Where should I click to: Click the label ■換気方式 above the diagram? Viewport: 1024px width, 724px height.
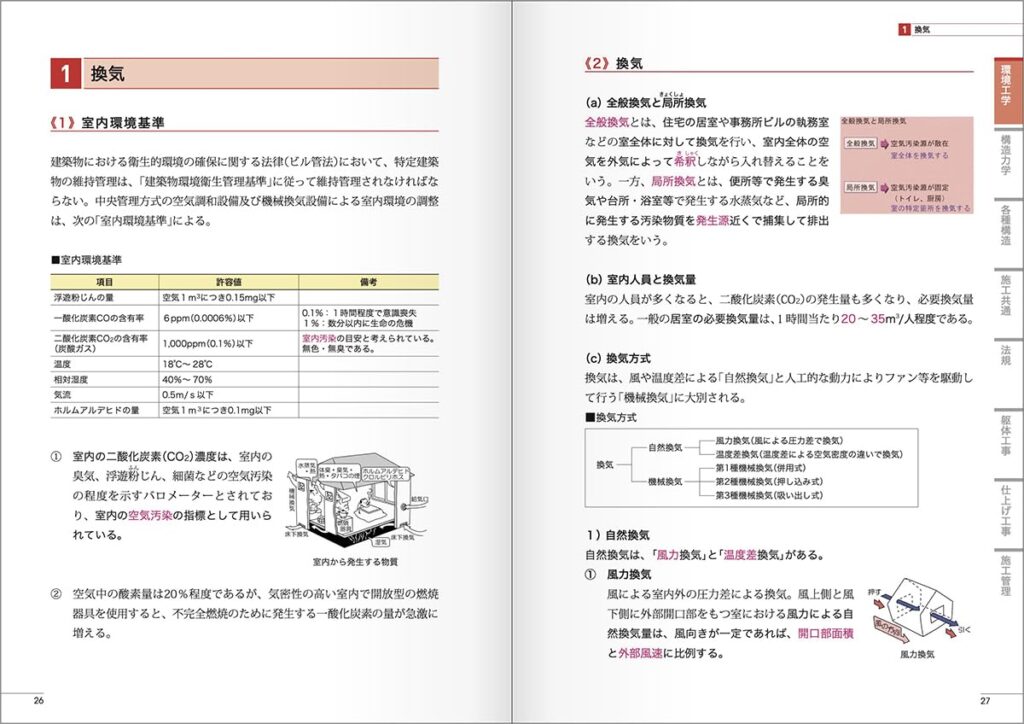click(x=611, y=417)
